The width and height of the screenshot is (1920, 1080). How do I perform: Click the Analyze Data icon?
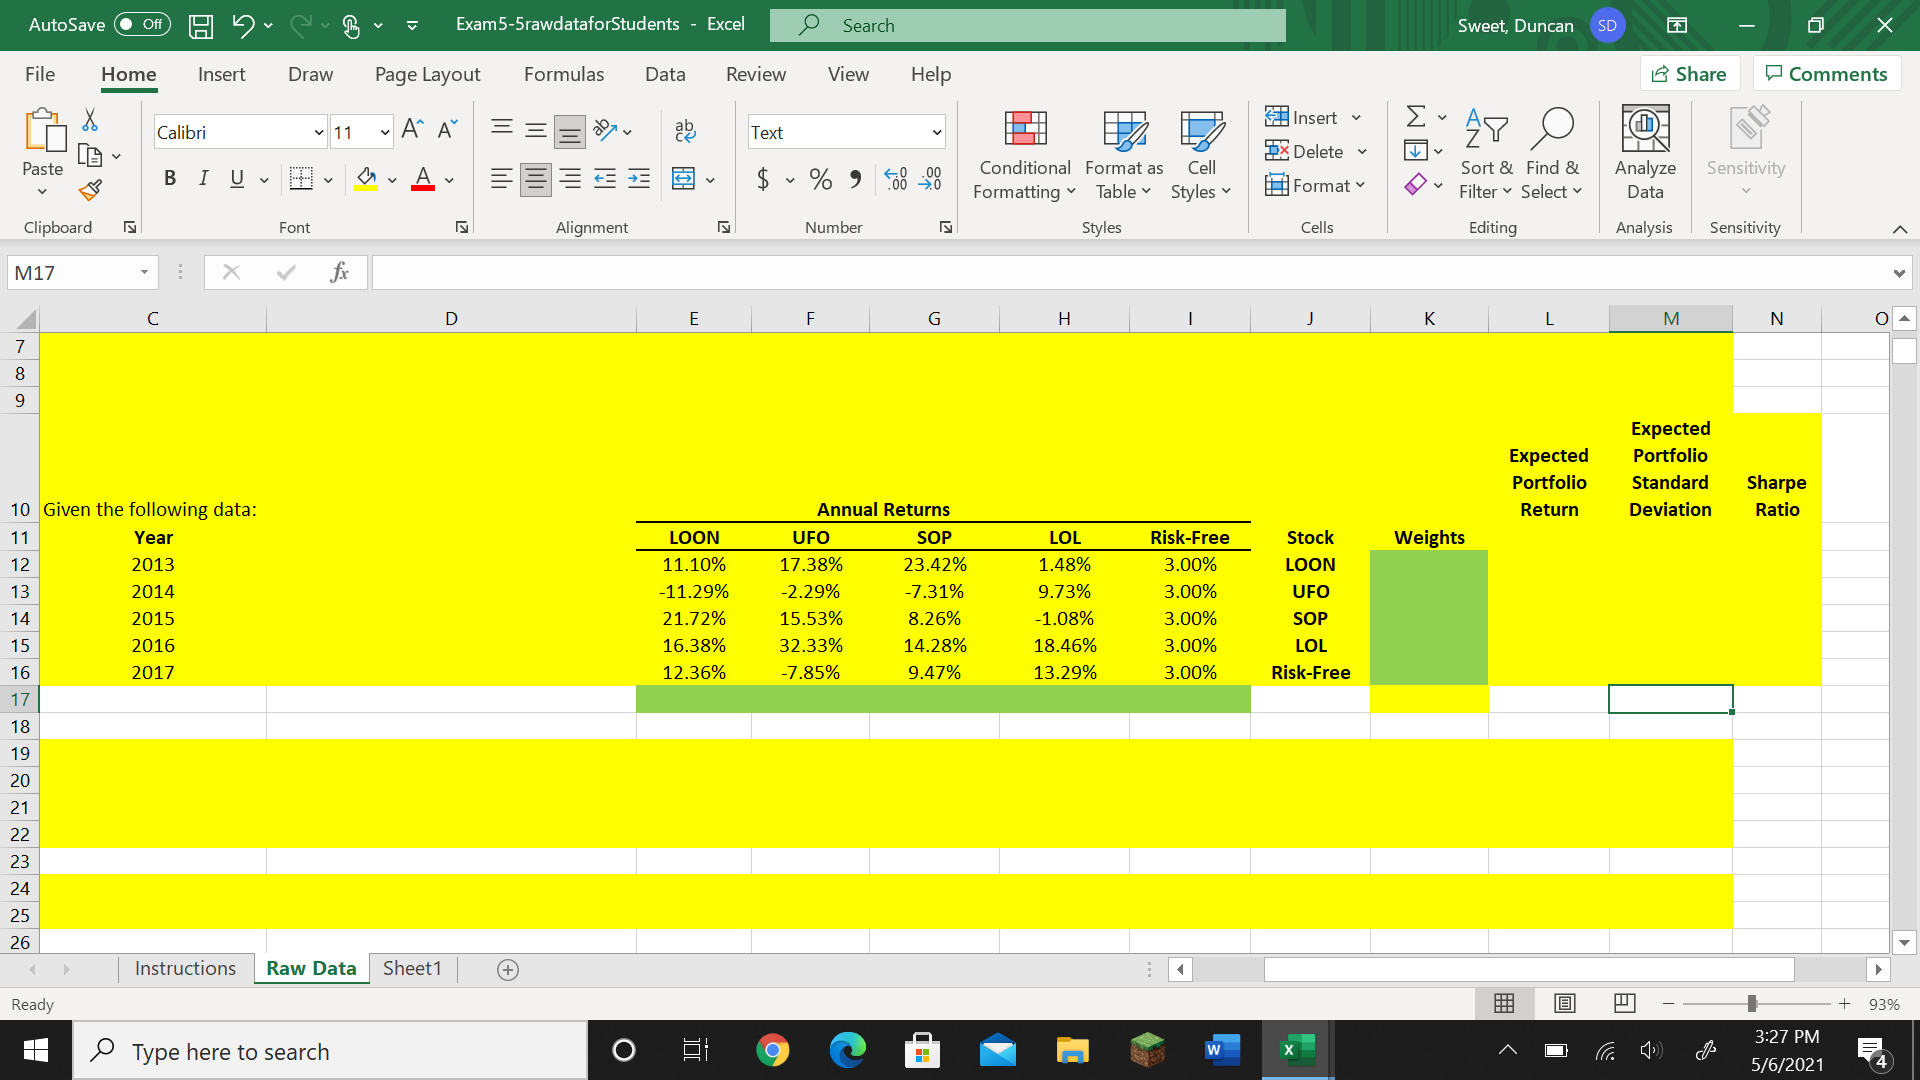1644,130
